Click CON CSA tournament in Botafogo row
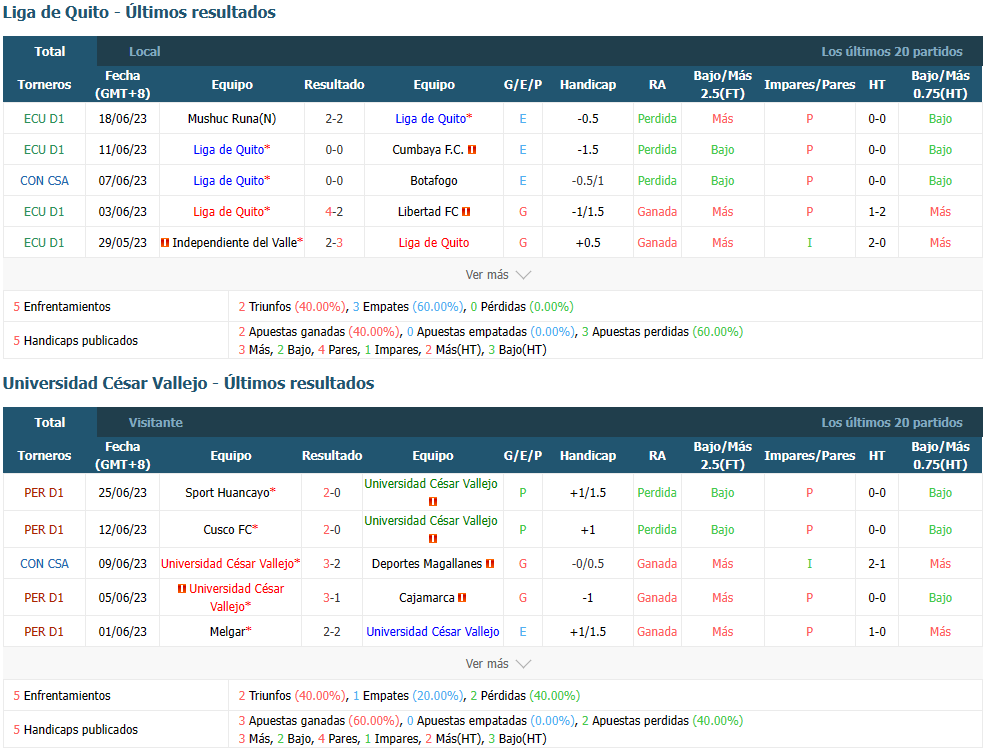The width and height of the screenshot is (989, 753). pyautogui.click(x=44, y=180)
